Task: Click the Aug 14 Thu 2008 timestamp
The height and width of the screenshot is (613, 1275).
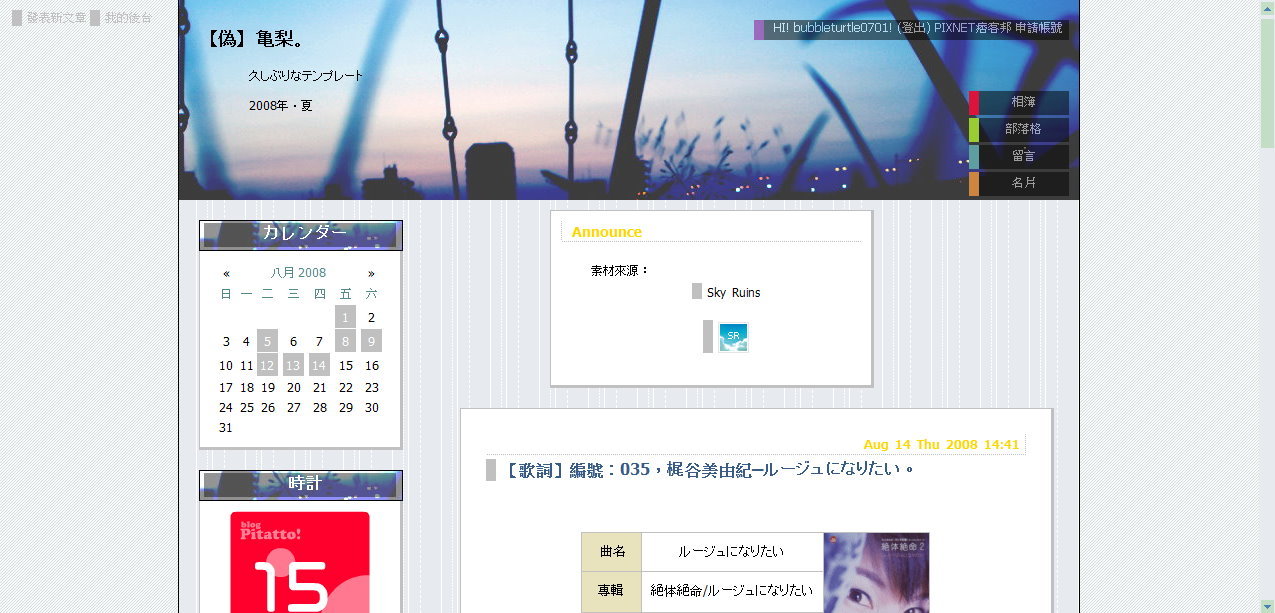Action: tap(941, 444)
